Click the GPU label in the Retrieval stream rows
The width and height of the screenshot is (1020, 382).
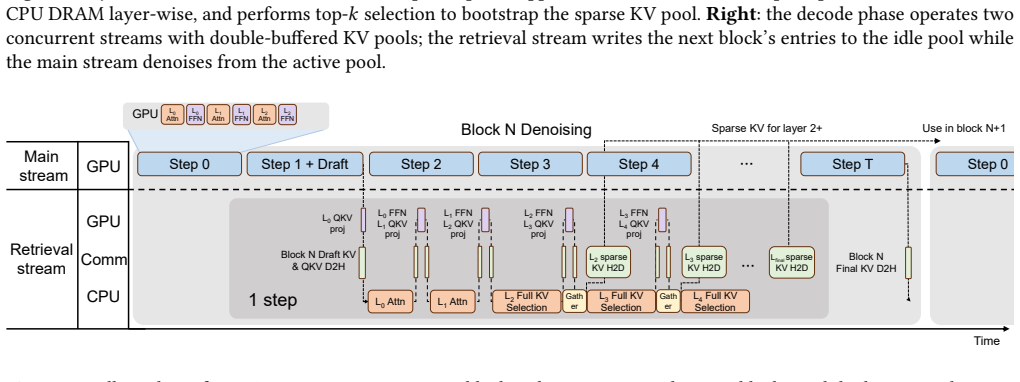pyautogui.click(x=103, y=222)
